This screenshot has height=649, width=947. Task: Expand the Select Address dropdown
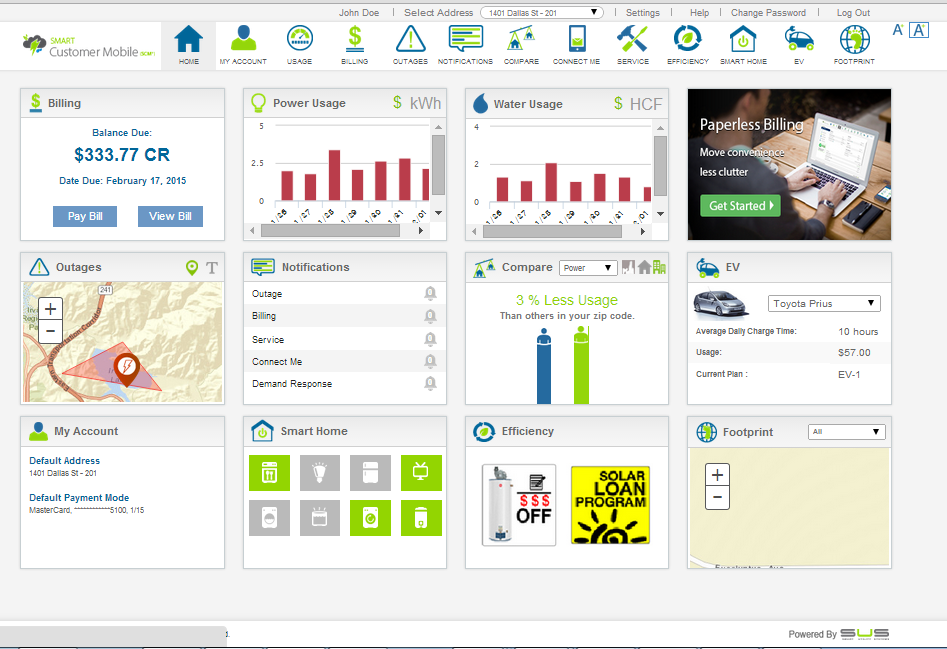[541, 13]
